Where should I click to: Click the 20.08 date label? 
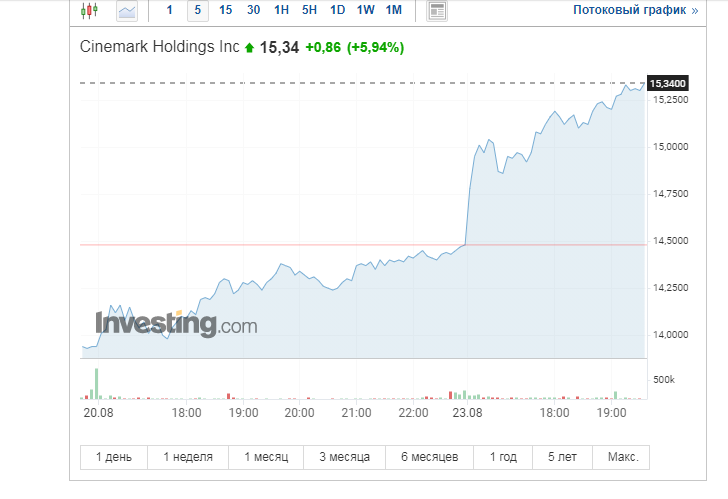tap(98, 413)
